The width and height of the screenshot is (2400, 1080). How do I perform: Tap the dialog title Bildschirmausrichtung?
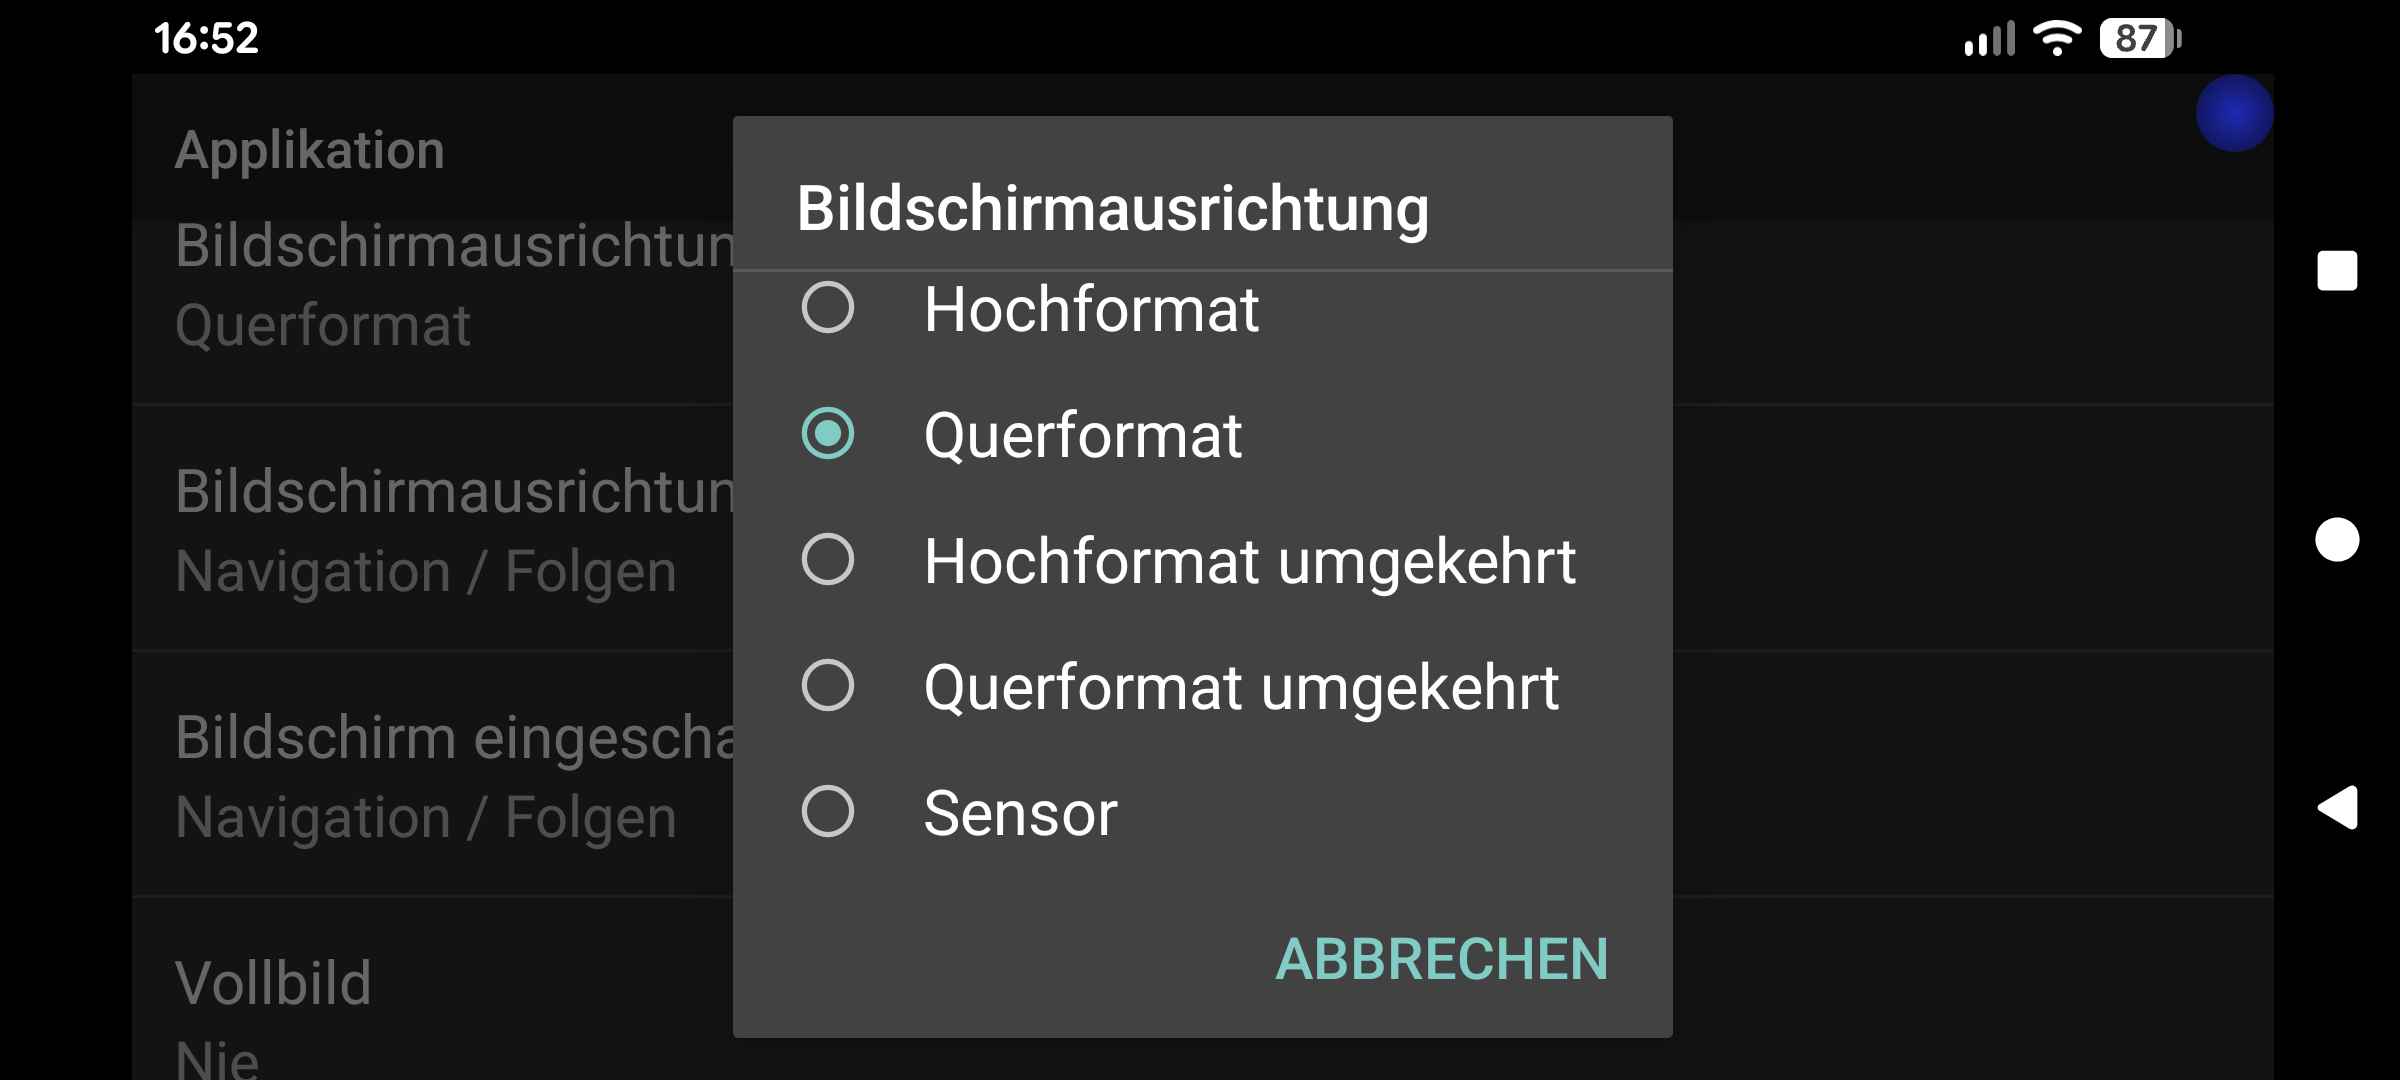pos(1112,209)
